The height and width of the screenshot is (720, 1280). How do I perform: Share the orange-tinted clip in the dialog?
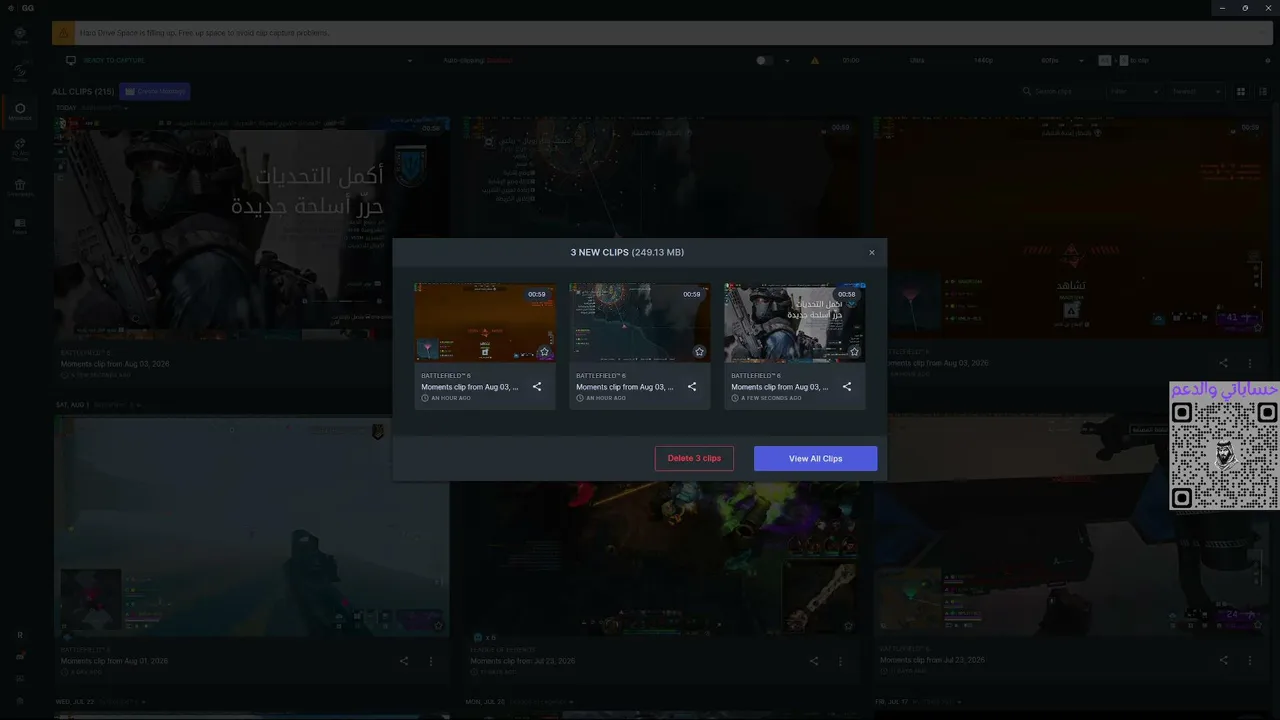537,387
